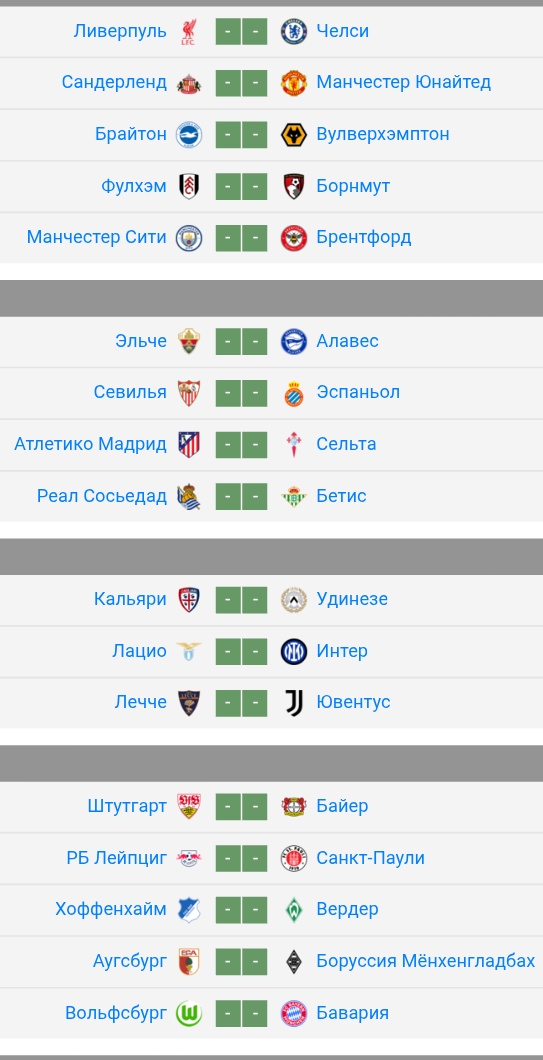Click the Juventus logo icon
Viewport: 543px width, 1060px height.
click(293, 703)
